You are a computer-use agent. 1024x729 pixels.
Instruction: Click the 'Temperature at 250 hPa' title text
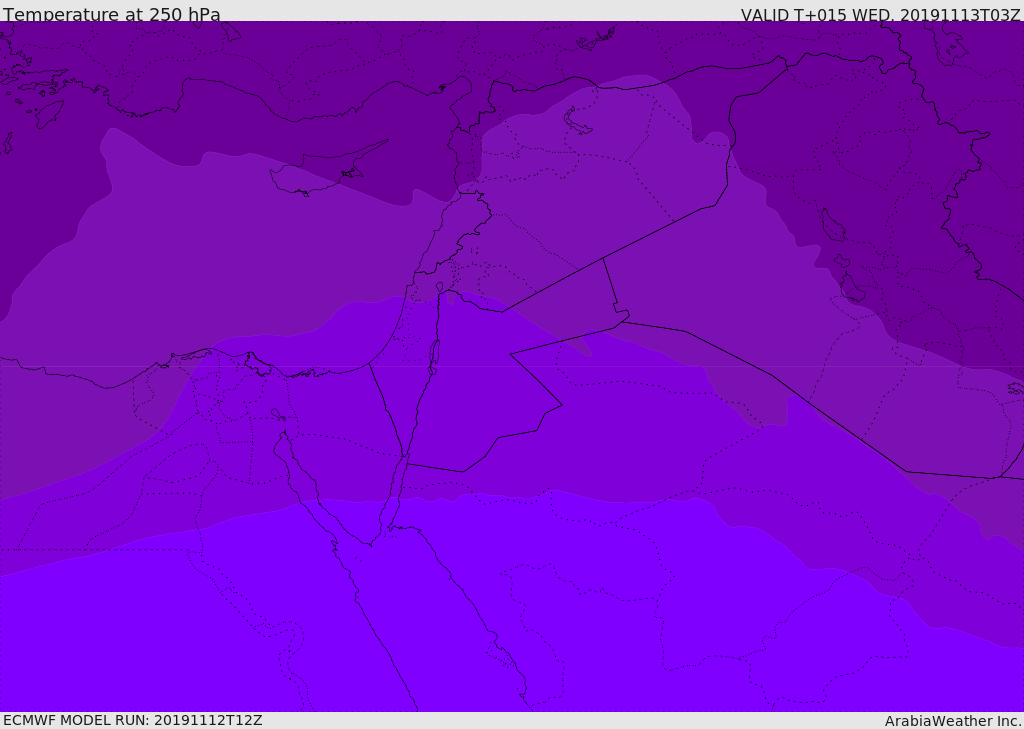point(112,14)
